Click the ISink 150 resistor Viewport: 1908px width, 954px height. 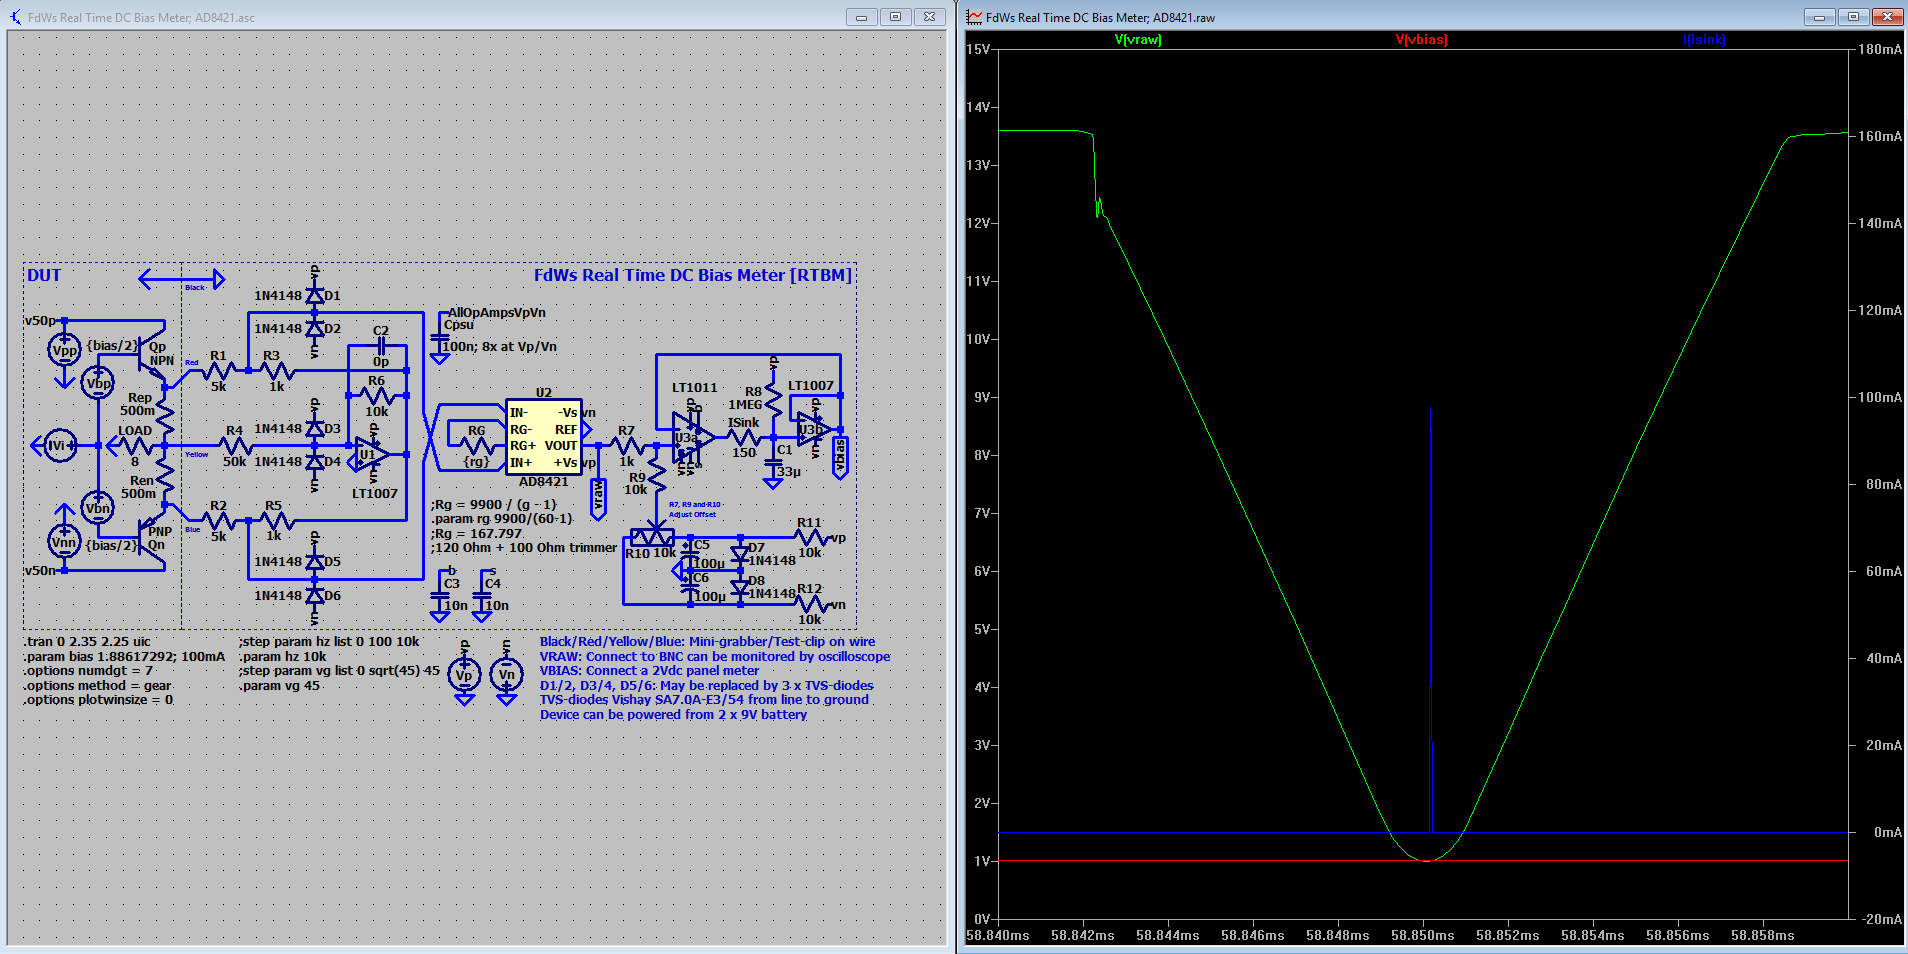(x=743, y=437)
